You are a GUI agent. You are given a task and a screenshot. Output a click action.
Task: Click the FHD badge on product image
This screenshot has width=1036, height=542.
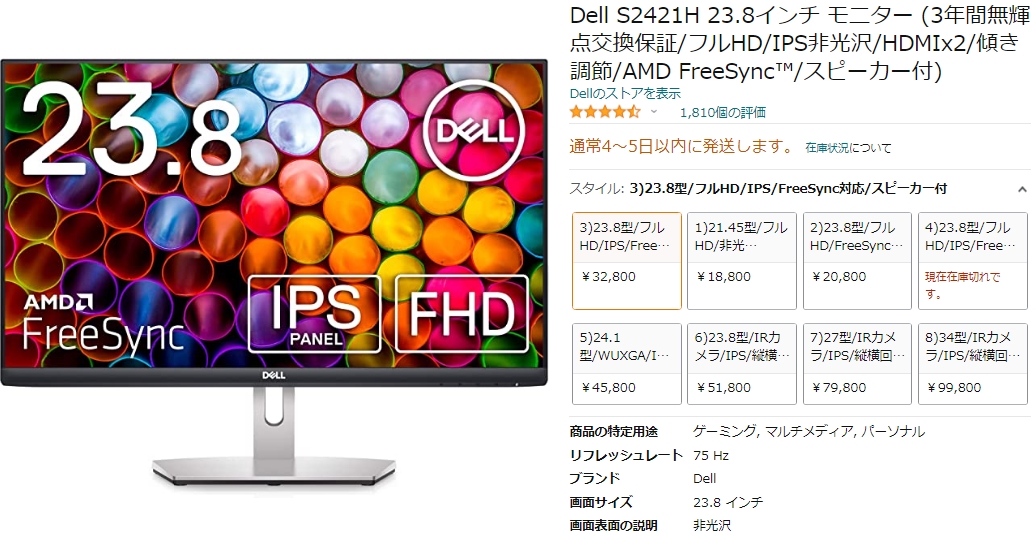tap(462, 314)
